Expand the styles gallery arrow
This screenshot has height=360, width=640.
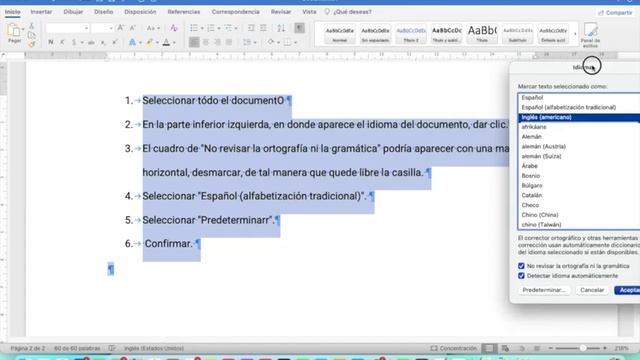pyautogui.click(x=575, y=34)
